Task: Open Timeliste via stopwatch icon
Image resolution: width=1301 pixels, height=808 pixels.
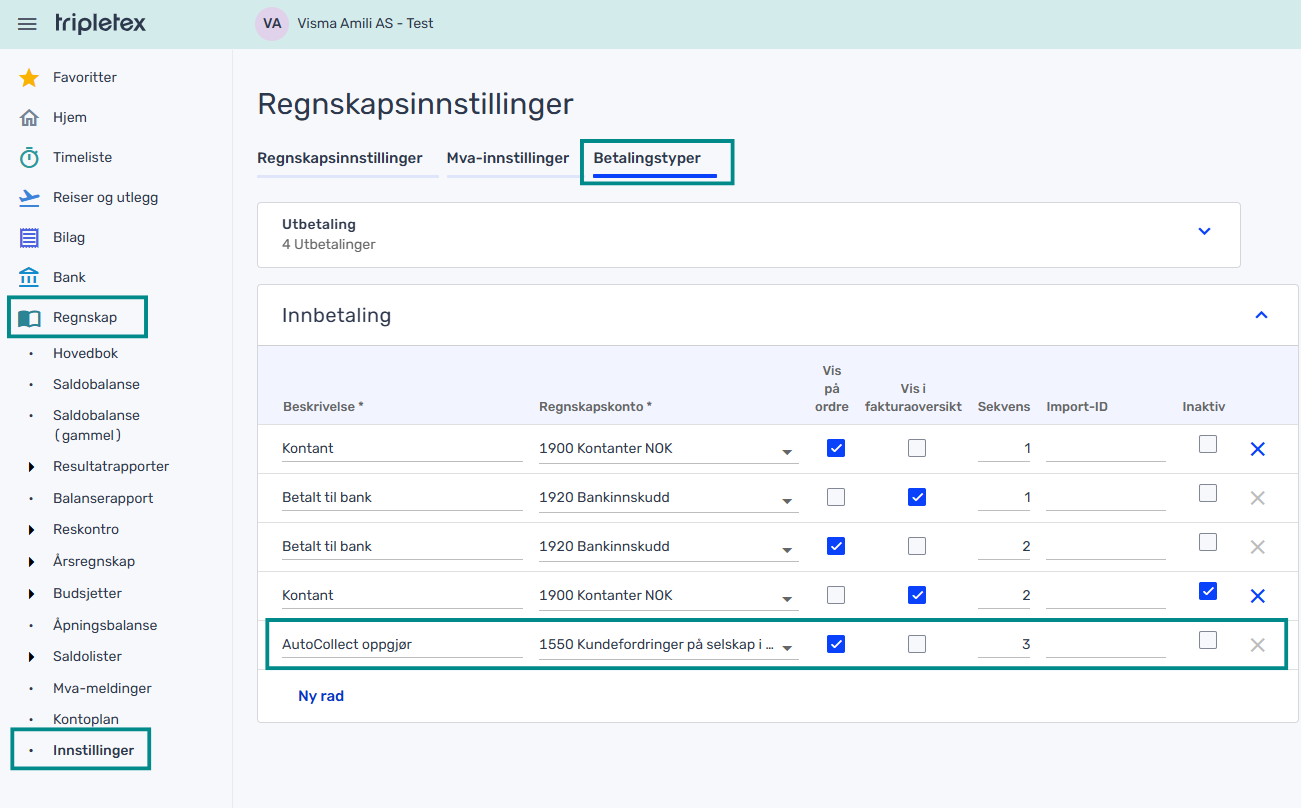Action: (x=29, y=158)
